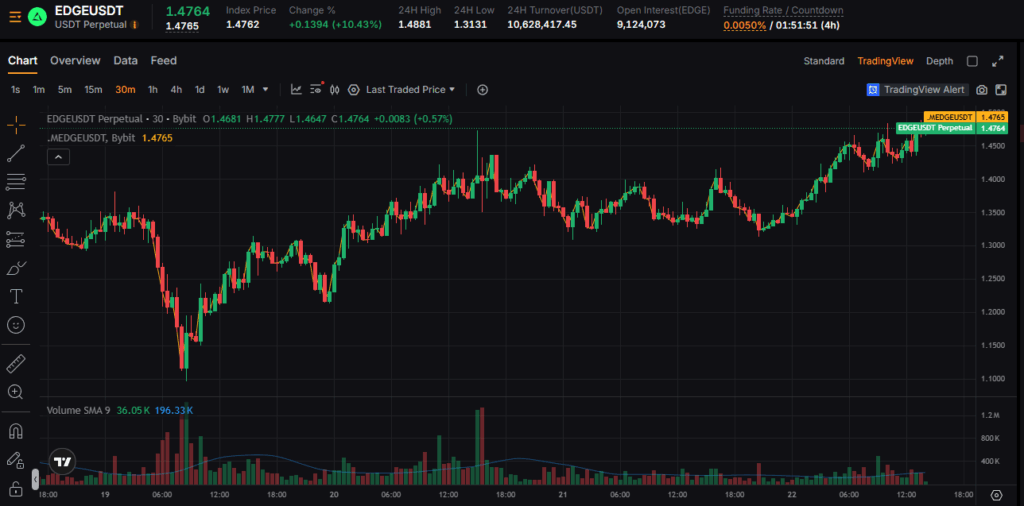
Task: Toggle the stay-in-drawing-mode pencil lock
Action: click(x=16, y=460)
